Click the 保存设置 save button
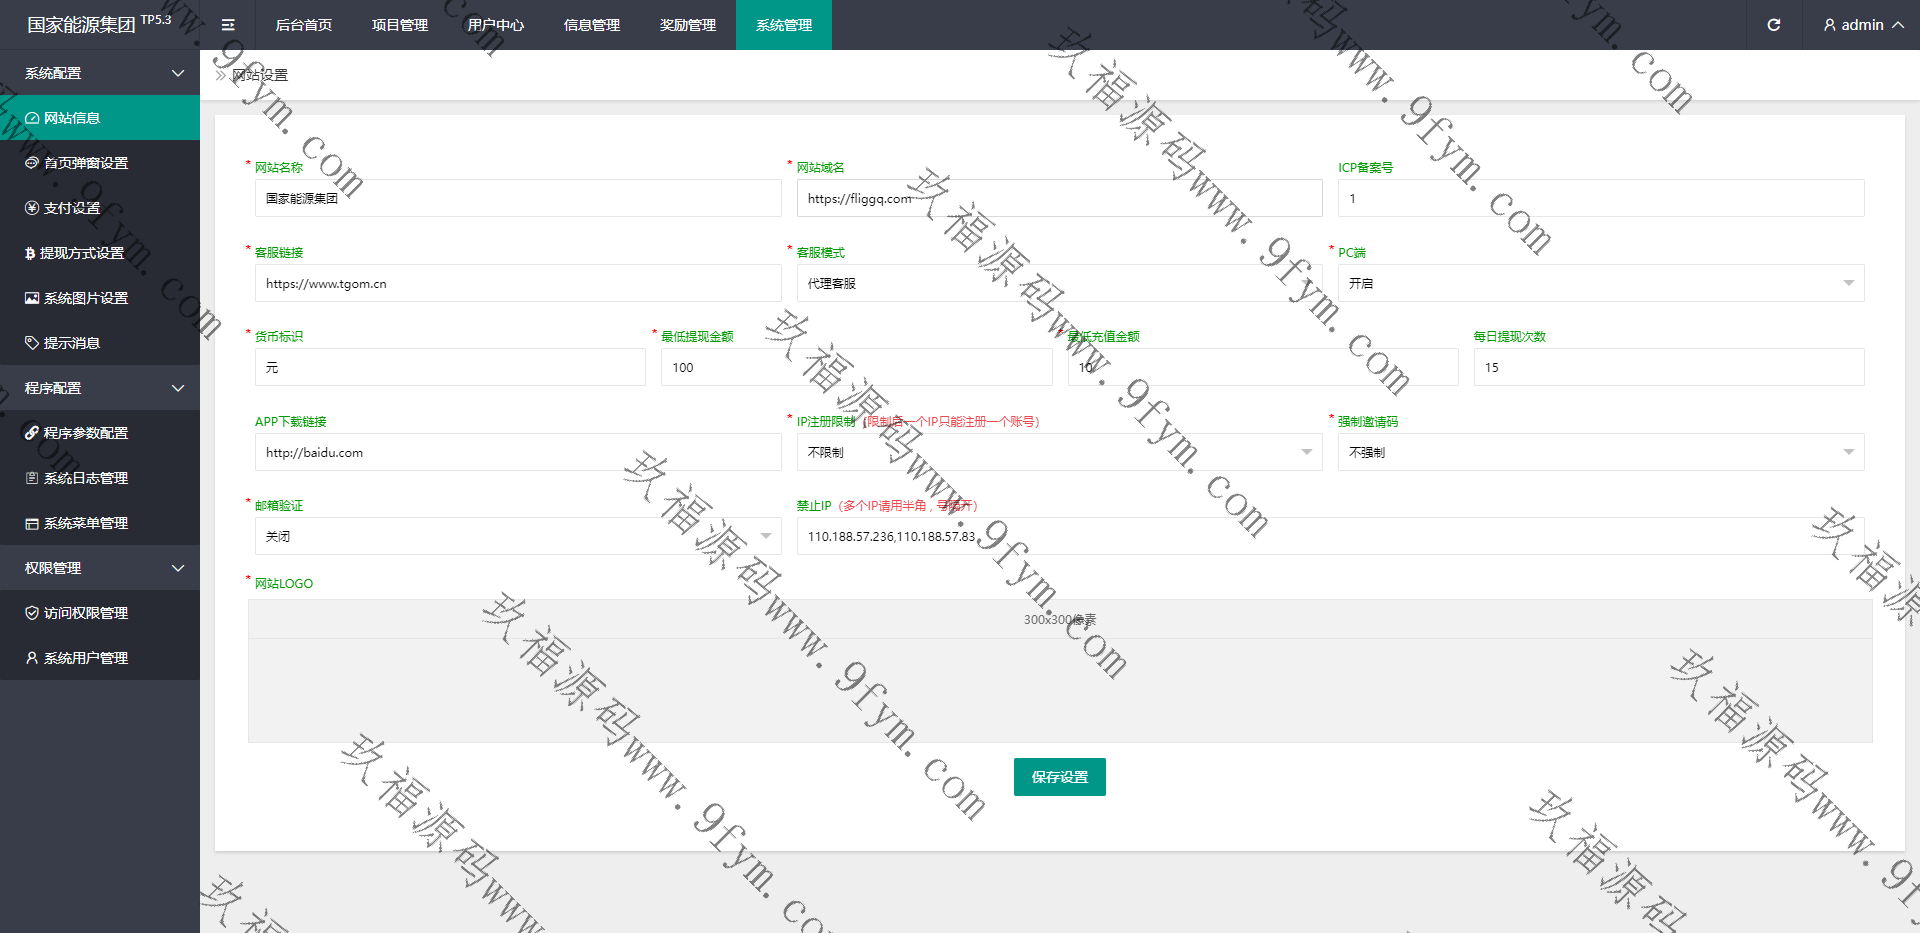The height and width of the screenshot is (933, 1920). coord(1059,777)
